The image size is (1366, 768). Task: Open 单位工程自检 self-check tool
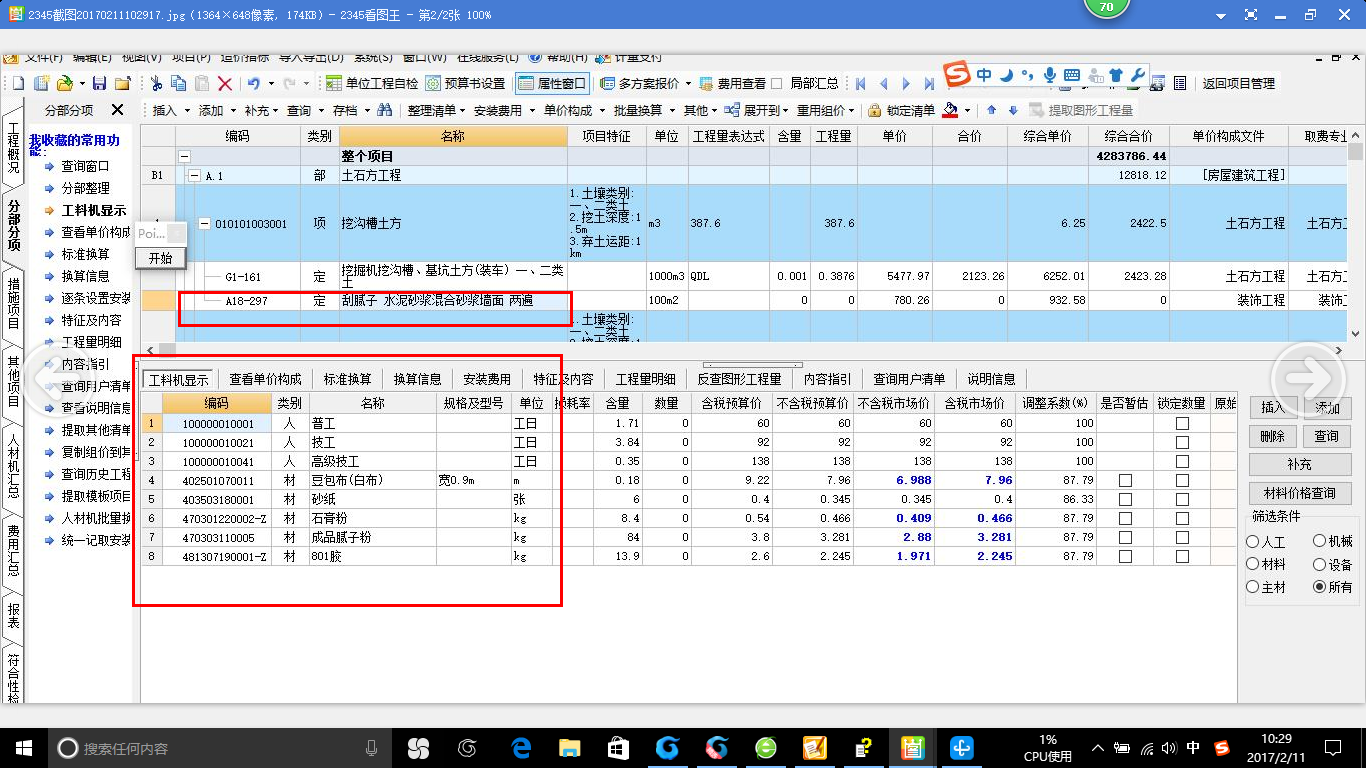(x=372, y=84)
